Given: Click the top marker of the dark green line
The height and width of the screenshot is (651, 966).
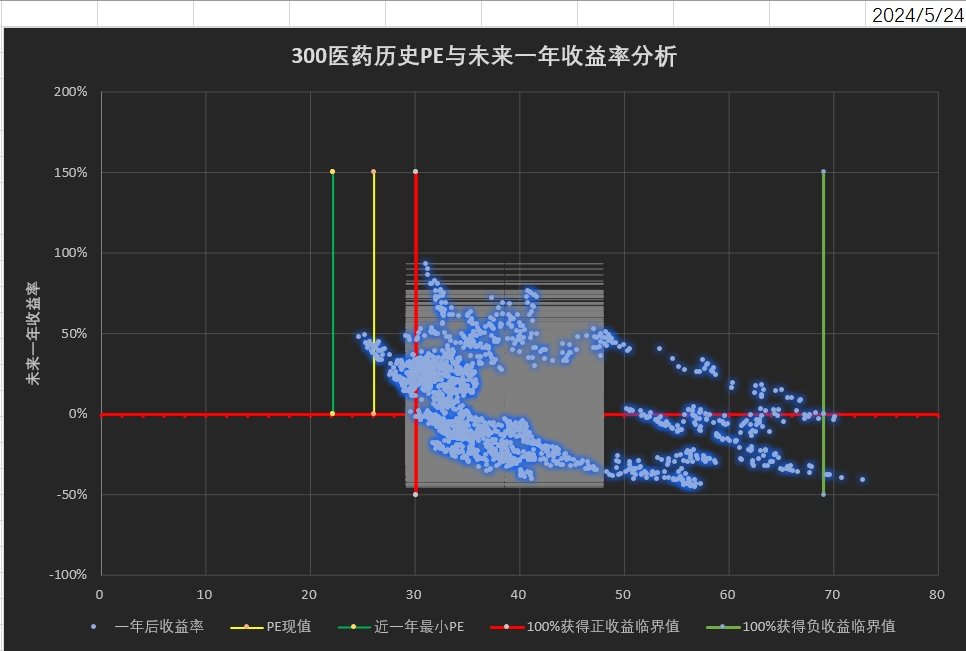Looking at the screenshot, I should [333, 172].
